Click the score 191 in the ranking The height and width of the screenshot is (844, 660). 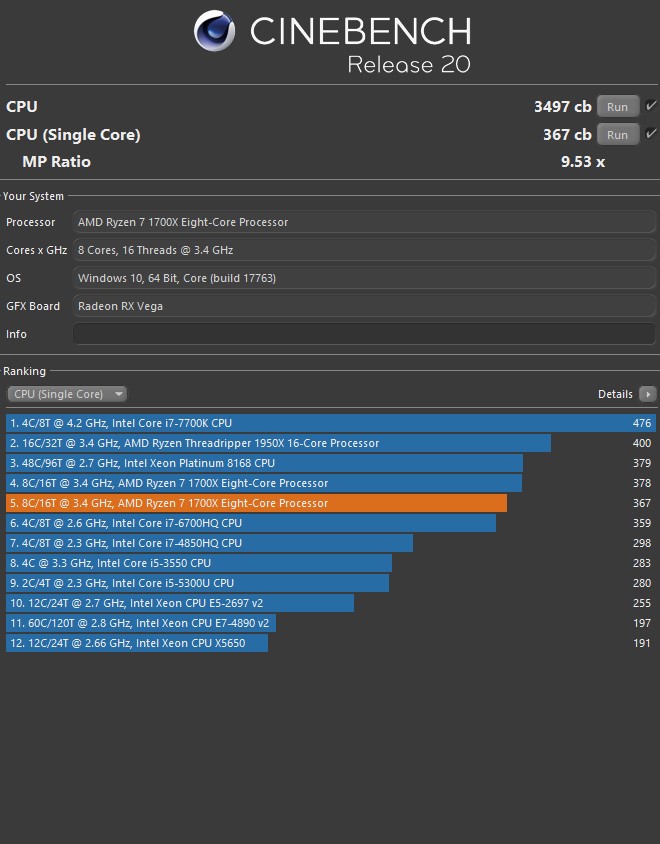(x=642, y=643)
